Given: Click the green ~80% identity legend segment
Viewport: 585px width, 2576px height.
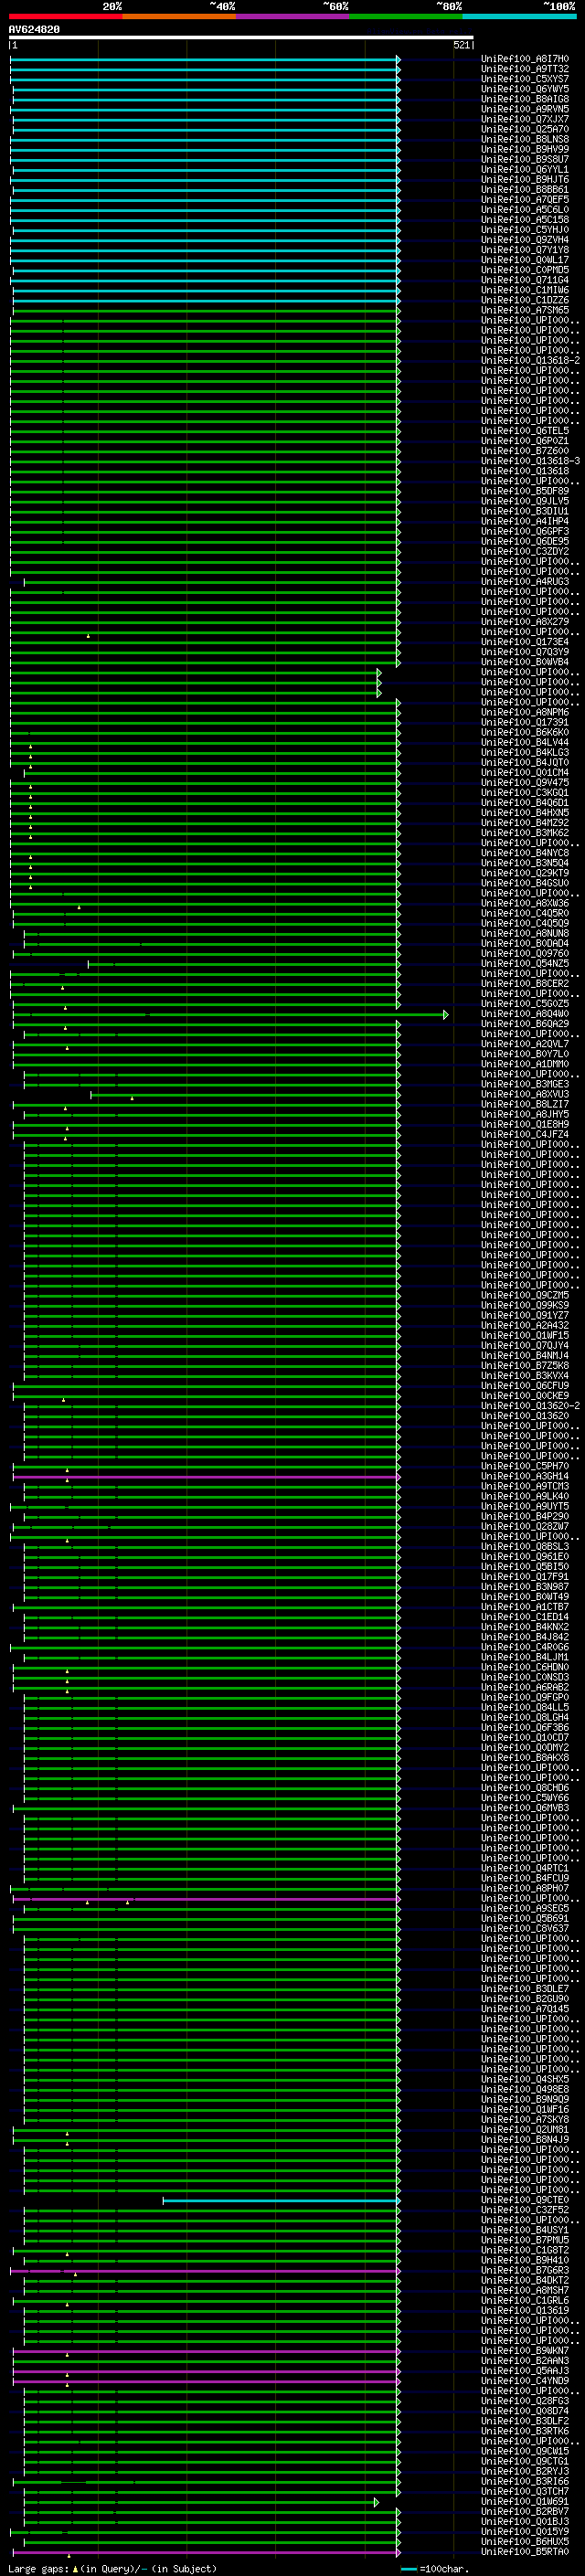Looking at the screenshot, I should coord(405,16).
